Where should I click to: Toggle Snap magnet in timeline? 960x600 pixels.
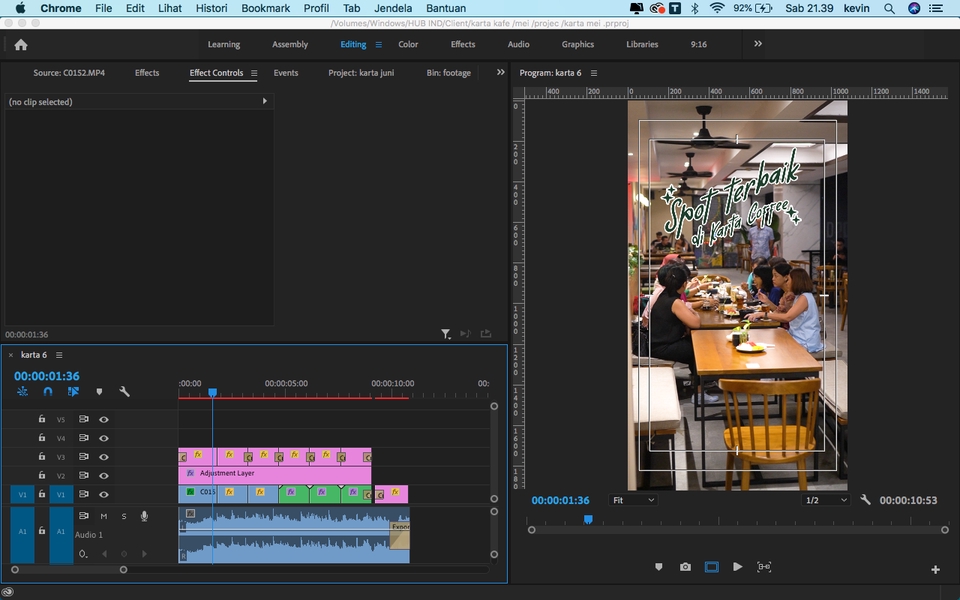pos(48,391)
